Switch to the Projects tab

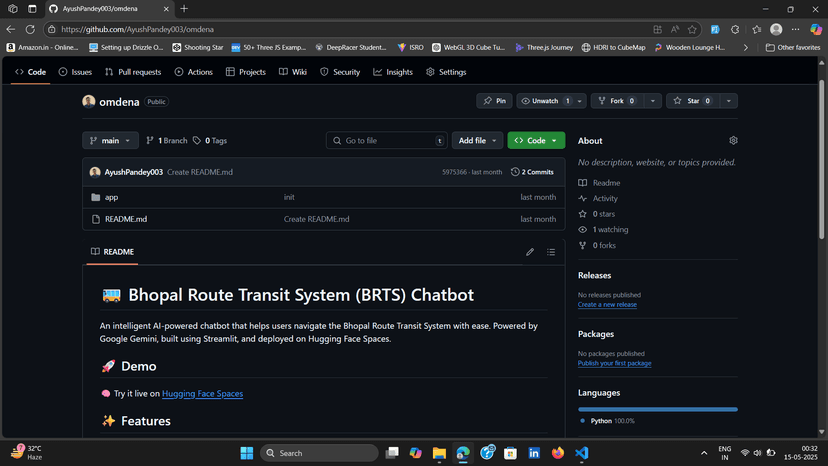[x=246, y=72]
